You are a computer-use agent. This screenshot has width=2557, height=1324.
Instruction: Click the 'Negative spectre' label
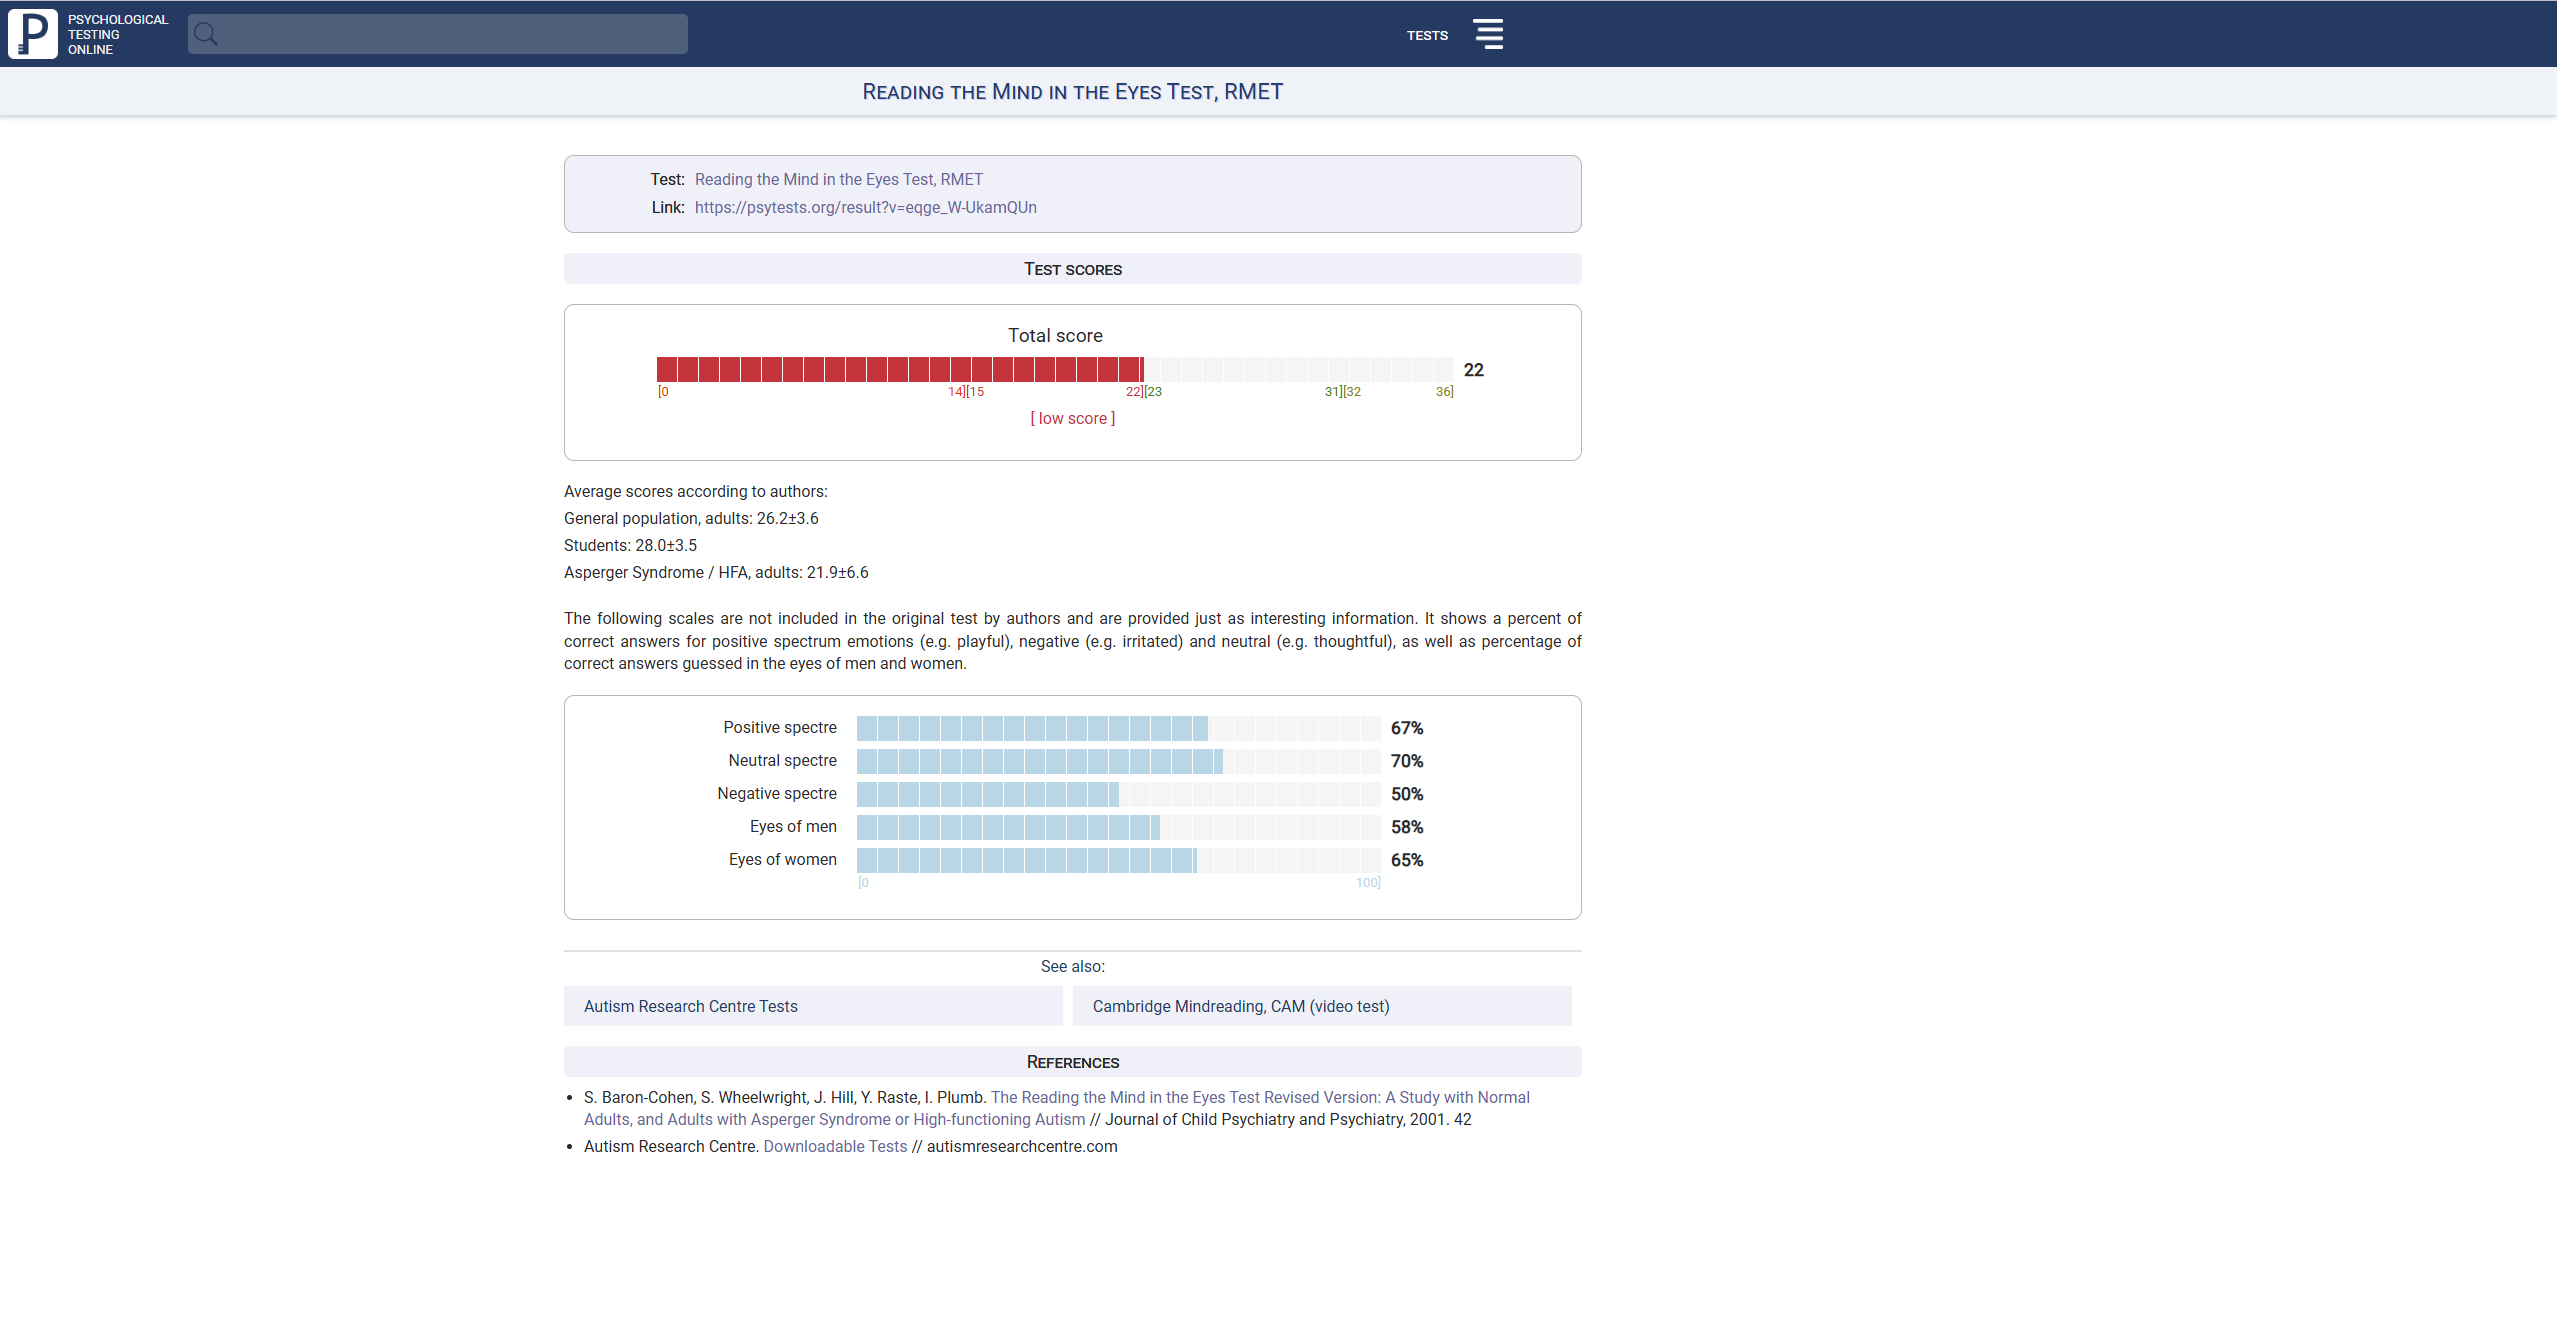tap(777, 793)
